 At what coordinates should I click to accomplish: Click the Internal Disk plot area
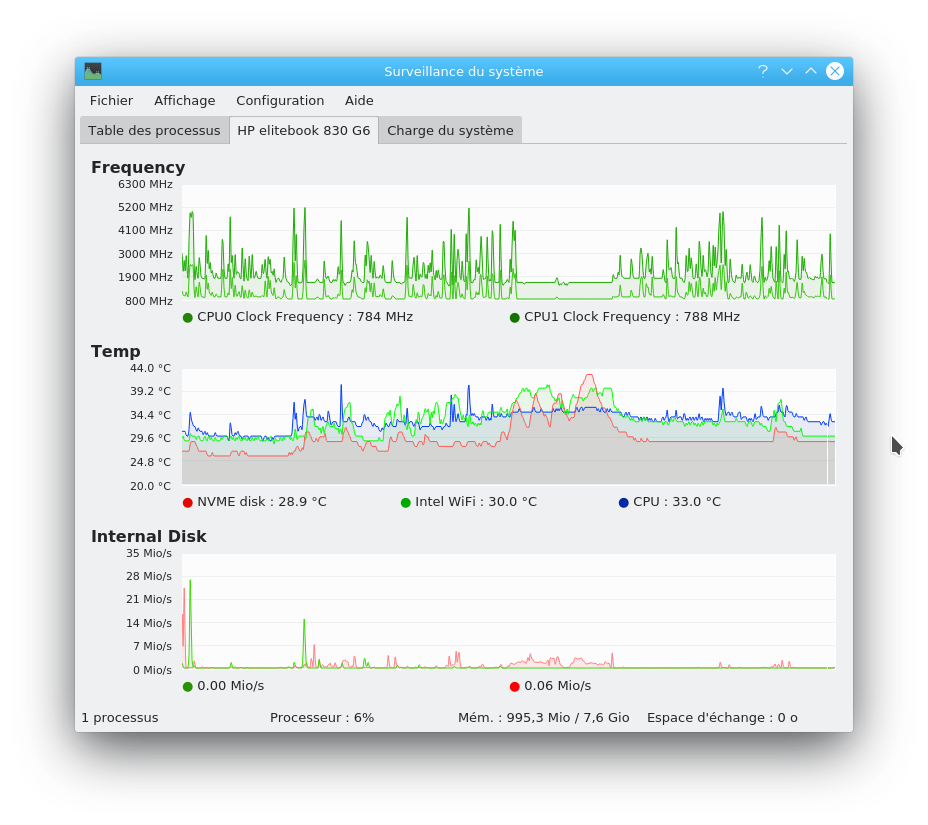(508, 611)
